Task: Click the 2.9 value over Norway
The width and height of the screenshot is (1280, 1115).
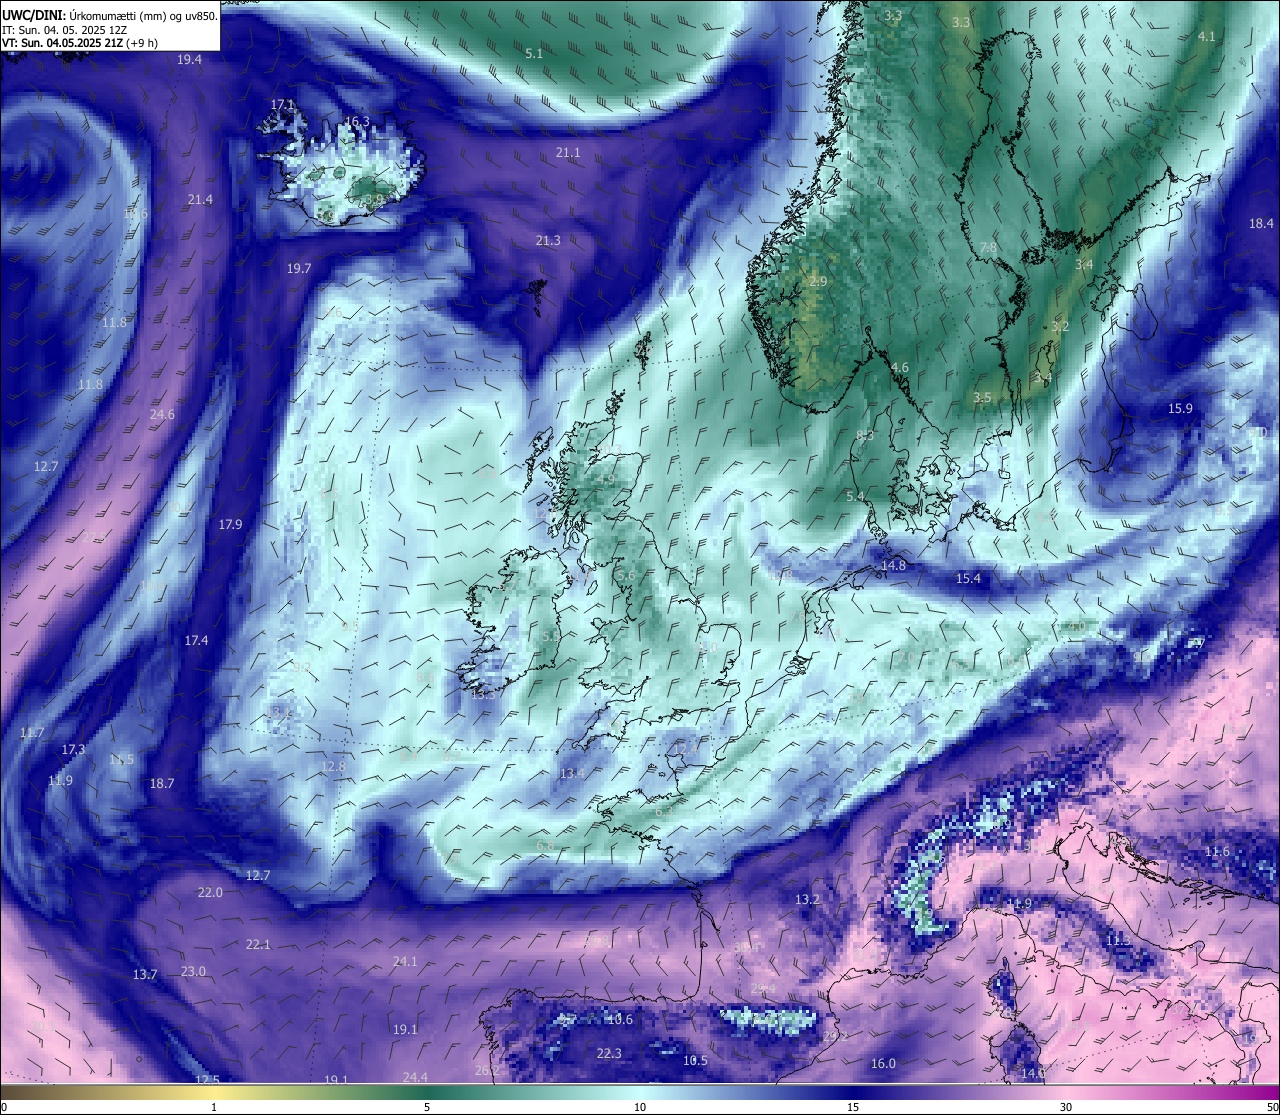Action: [818, 282]
